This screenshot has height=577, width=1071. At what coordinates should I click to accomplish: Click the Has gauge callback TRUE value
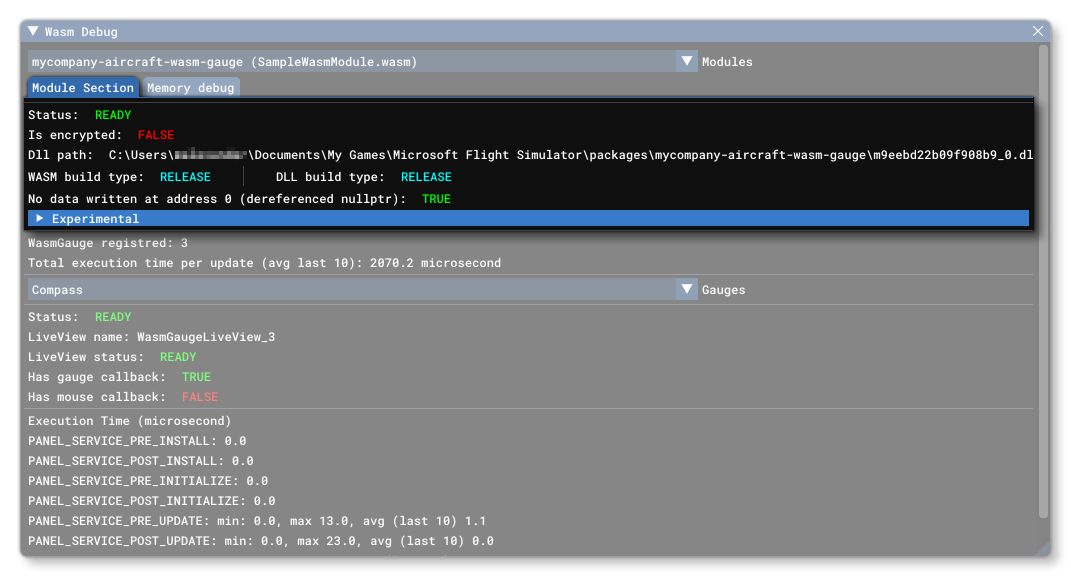196,377
